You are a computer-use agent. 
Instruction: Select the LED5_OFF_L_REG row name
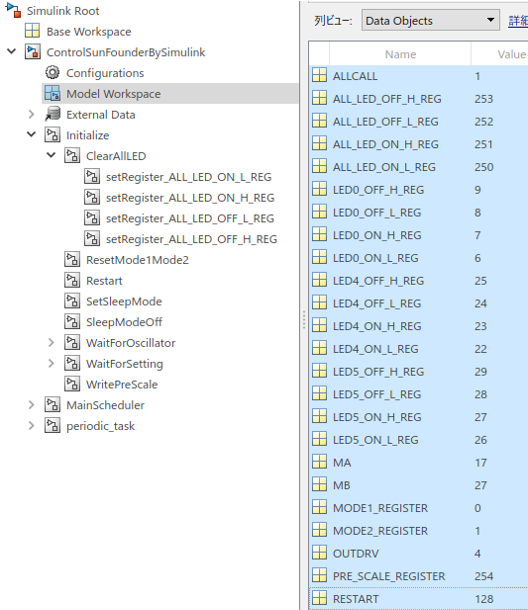(x=377, y=394)
